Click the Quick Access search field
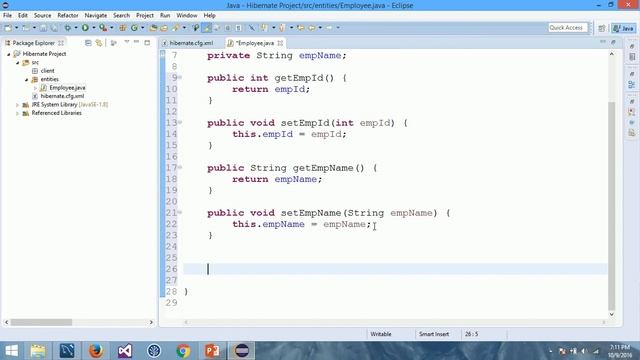The image size is (640, 360). (567, 28)
